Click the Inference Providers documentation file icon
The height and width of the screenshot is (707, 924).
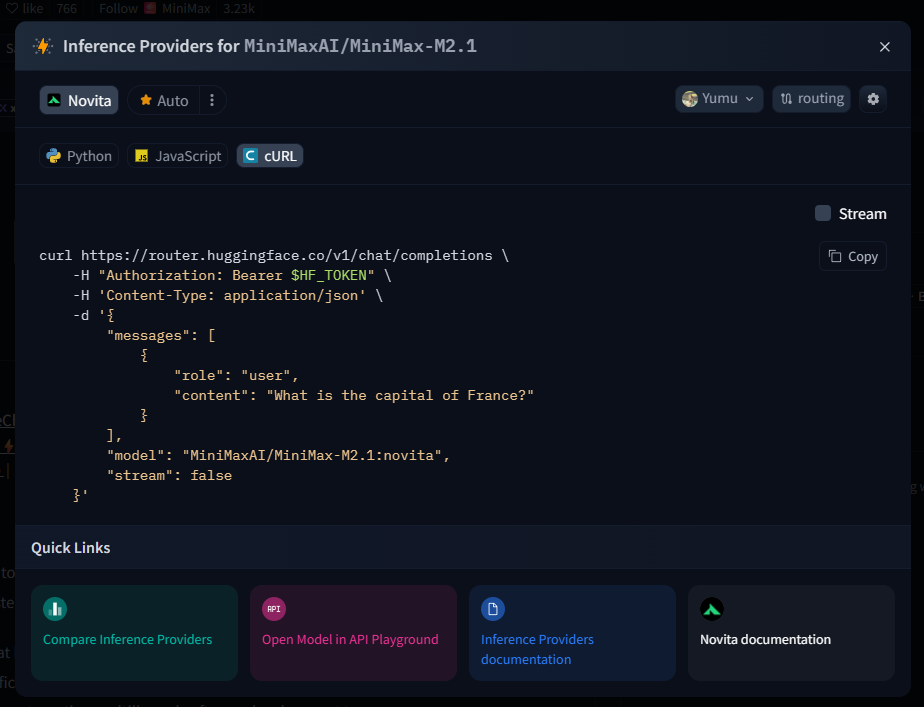click(493, 608)
